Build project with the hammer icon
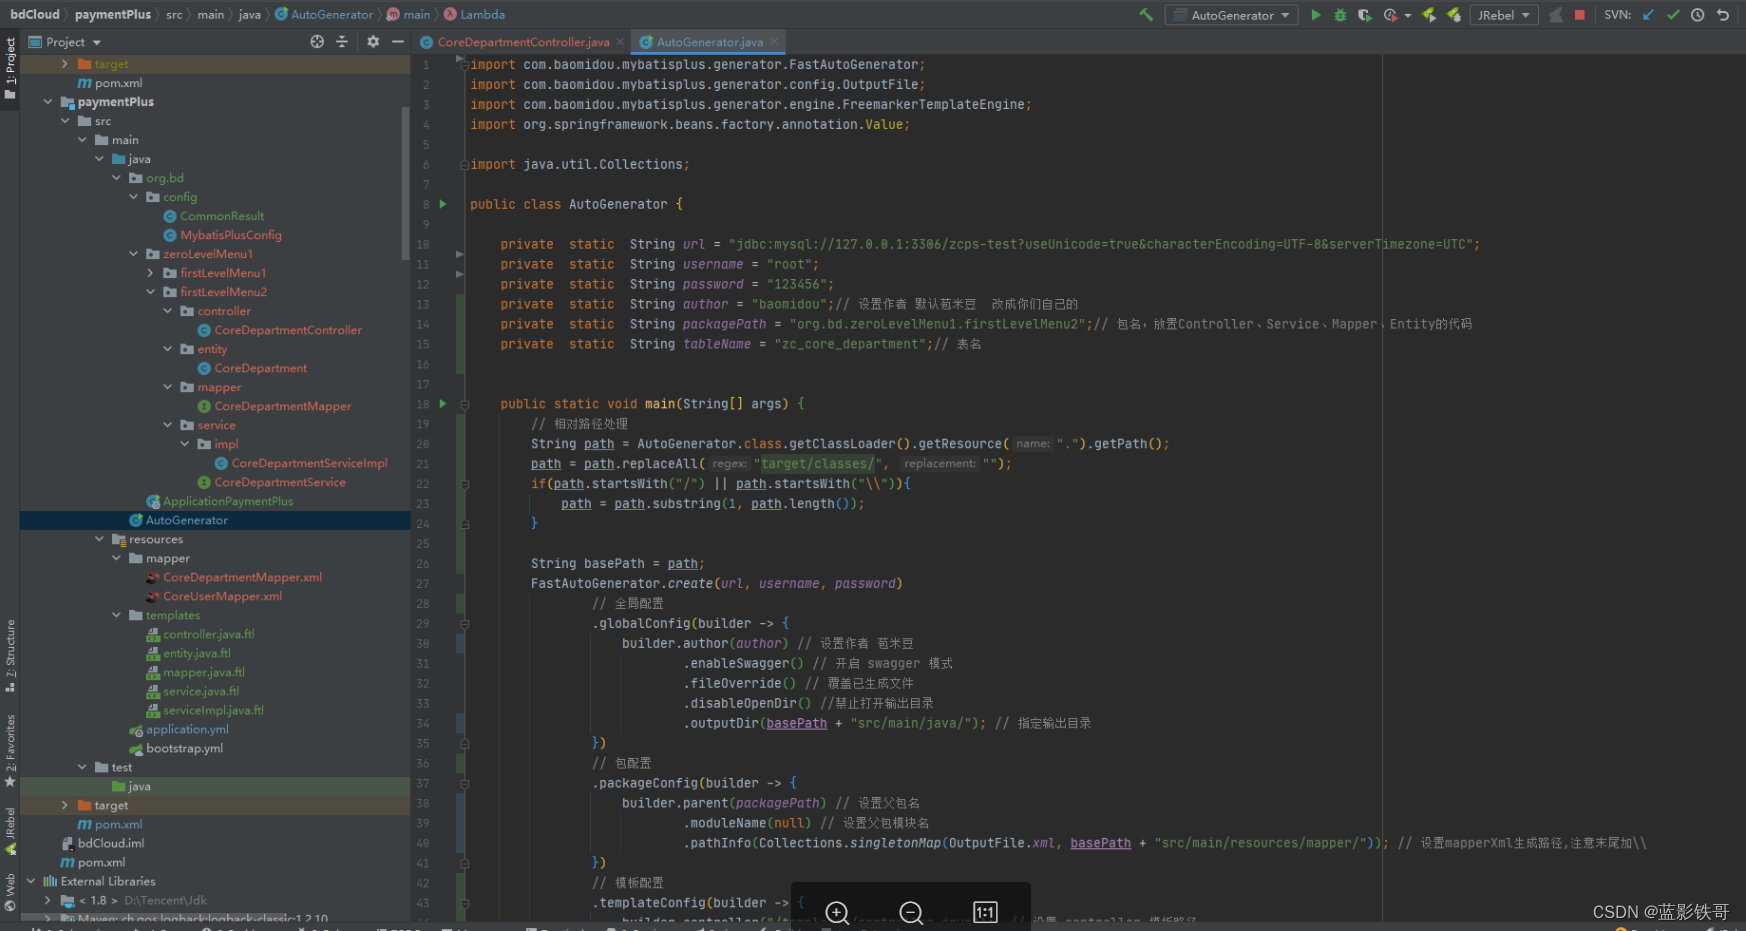 tap(1146, 15)
